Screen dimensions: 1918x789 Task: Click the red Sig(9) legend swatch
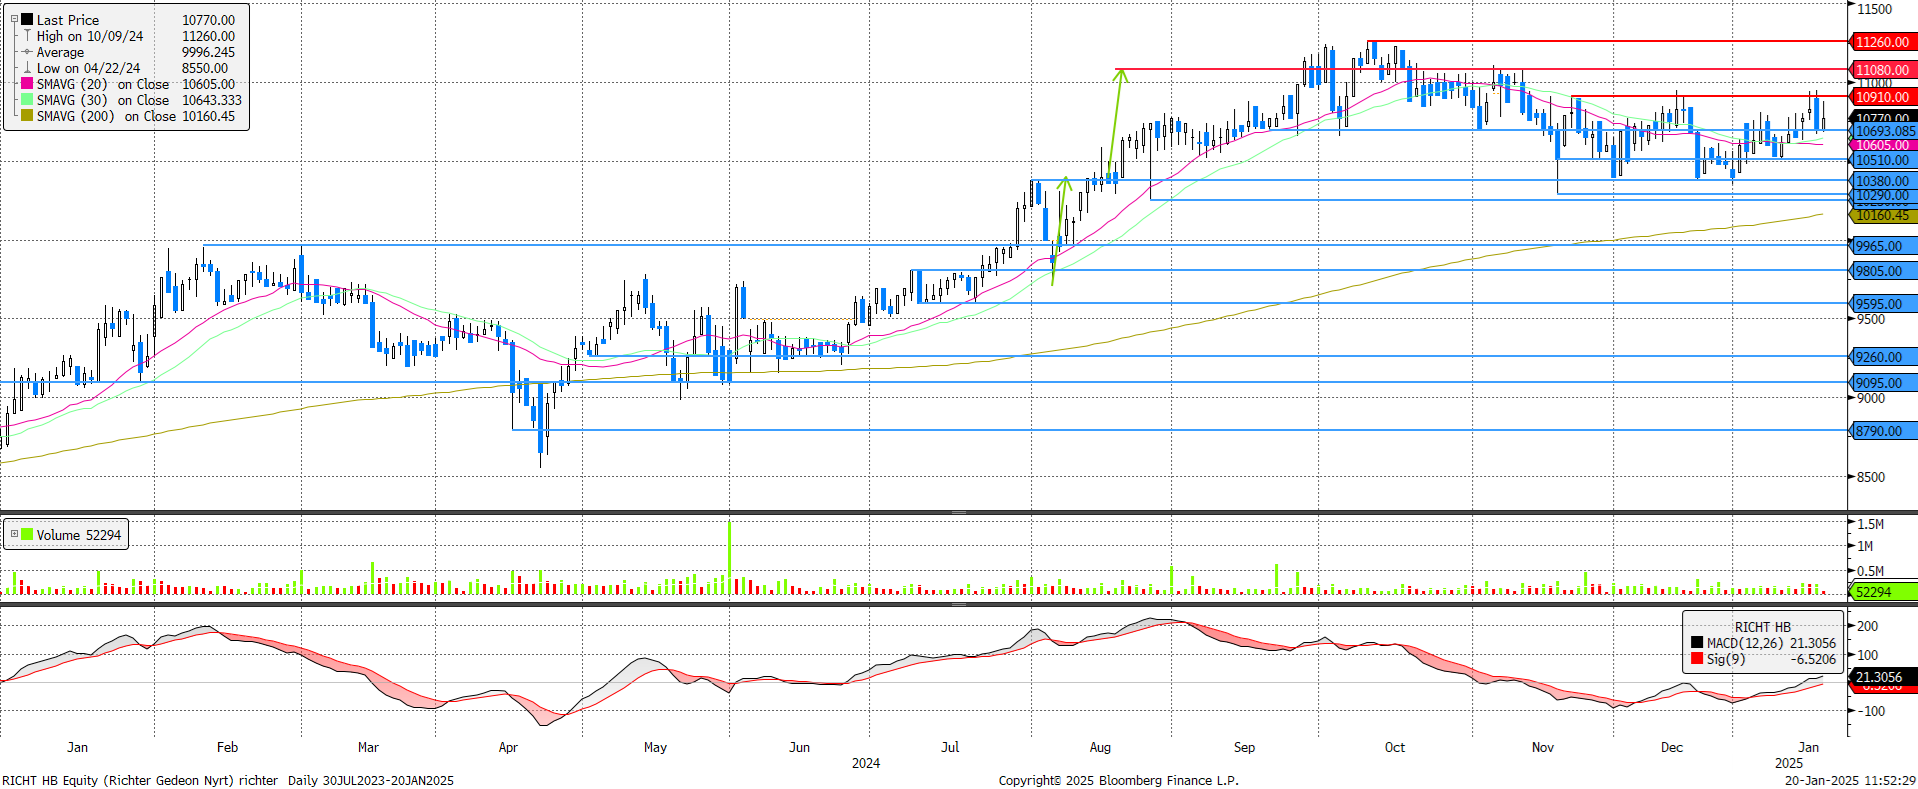(1697, 659)
